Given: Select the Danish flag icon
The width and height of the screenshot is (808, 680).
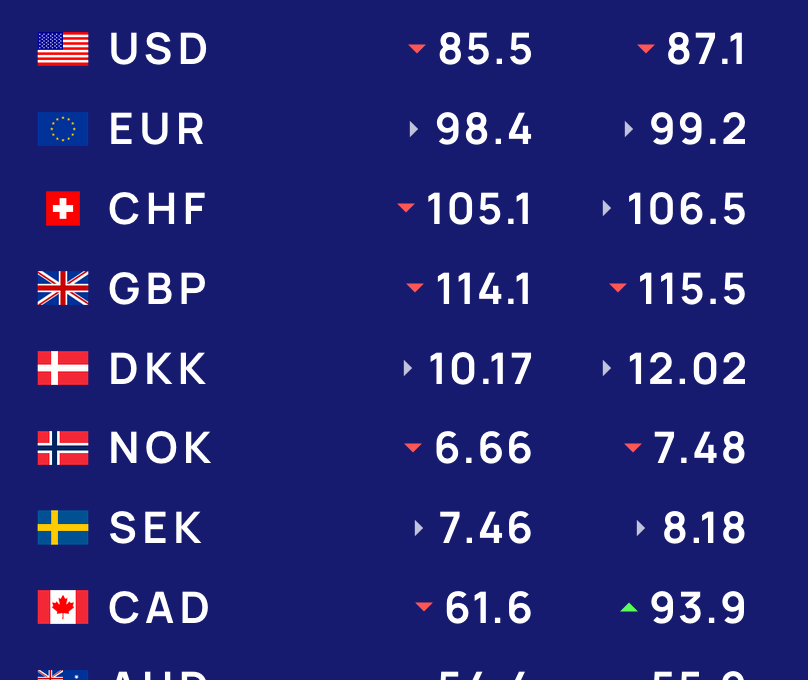Looking at the screenshot, I should coord(63,368).
